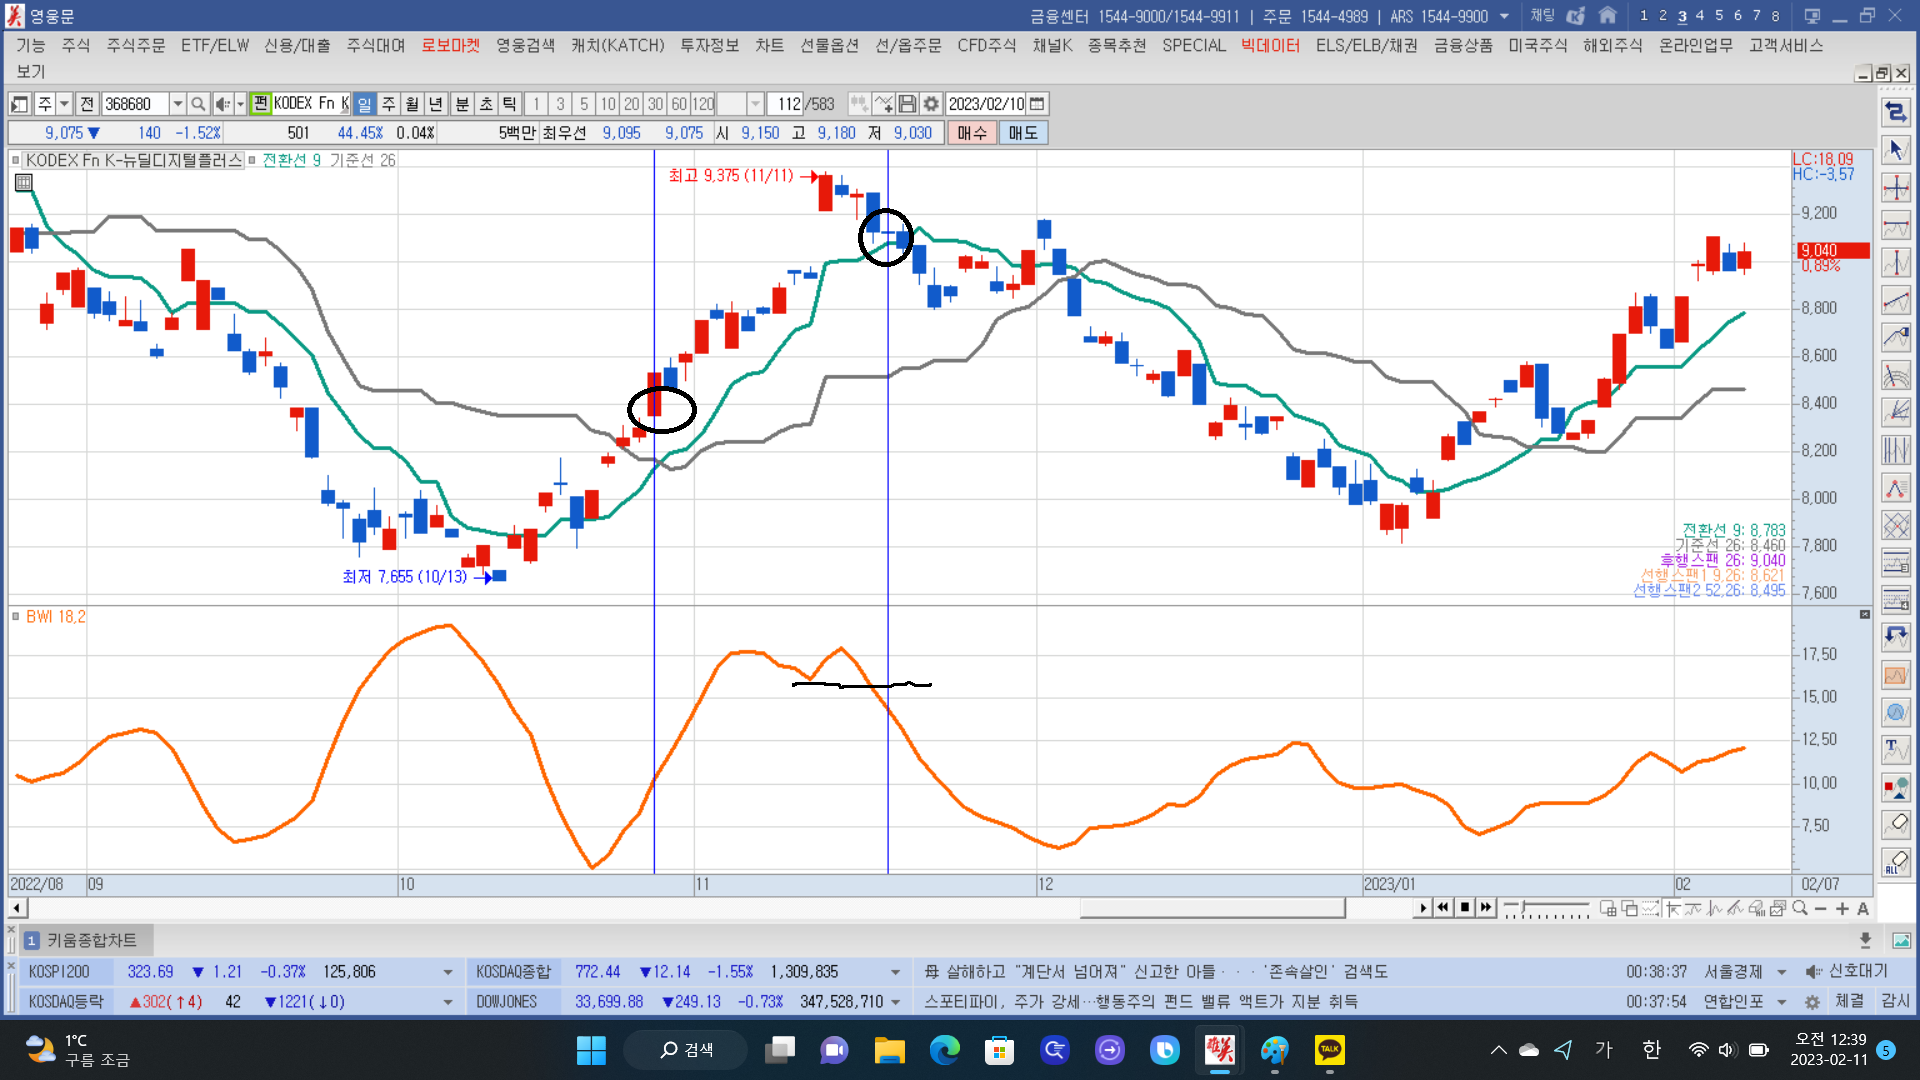The height and width of the screenshot is (1080, 1920).
Task: Expand the KOSPI200 index dropdown arrow
Action: (447, 972)
